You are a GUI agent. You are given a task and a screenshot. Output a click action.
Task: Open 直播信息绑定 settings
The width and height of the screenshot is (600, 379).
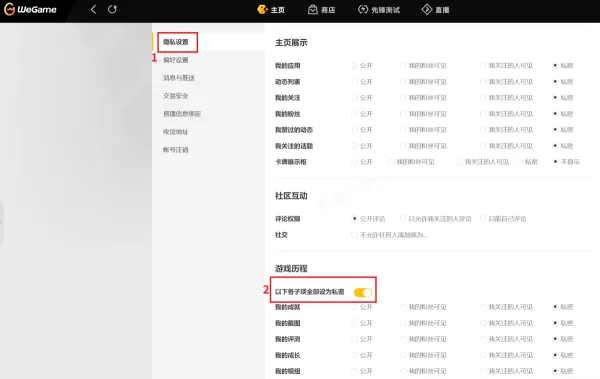coord(182,114)
